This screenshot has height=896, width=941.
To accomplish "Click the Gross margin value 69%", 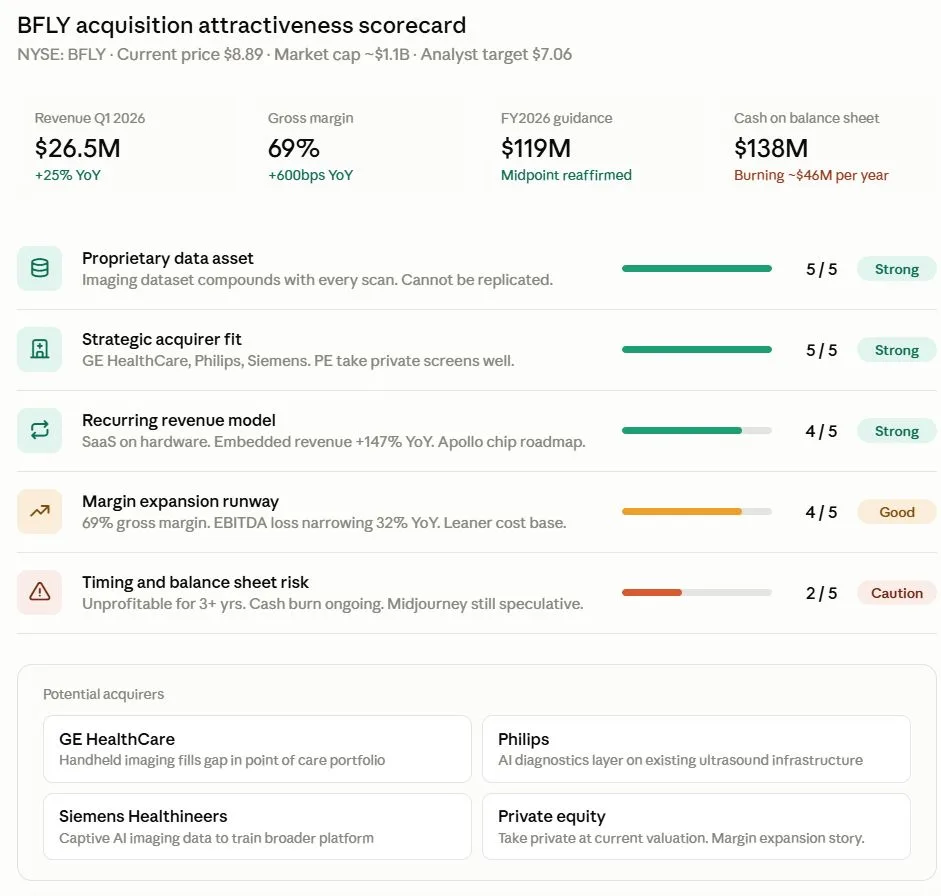I will tap(293, 148).
